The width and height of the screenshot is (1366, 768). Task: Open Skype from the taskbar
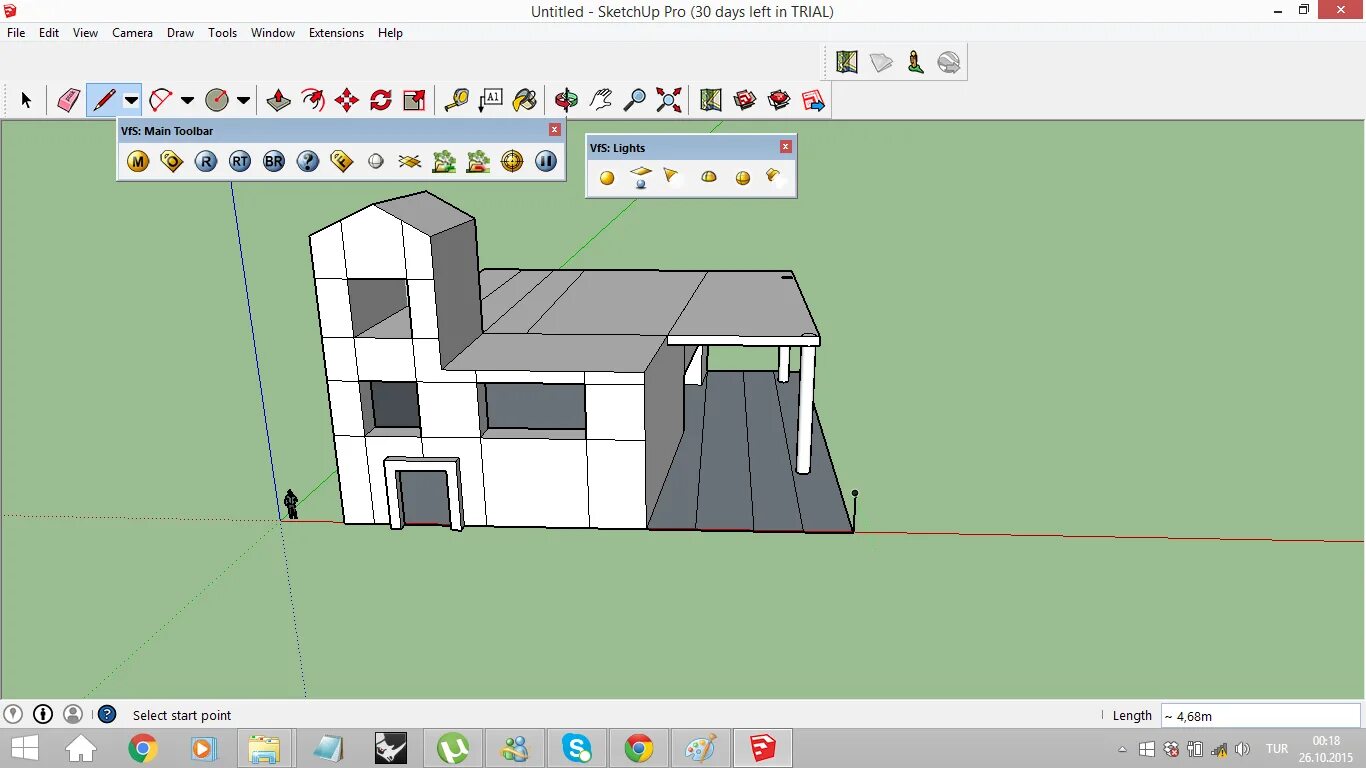coord(577,748)
